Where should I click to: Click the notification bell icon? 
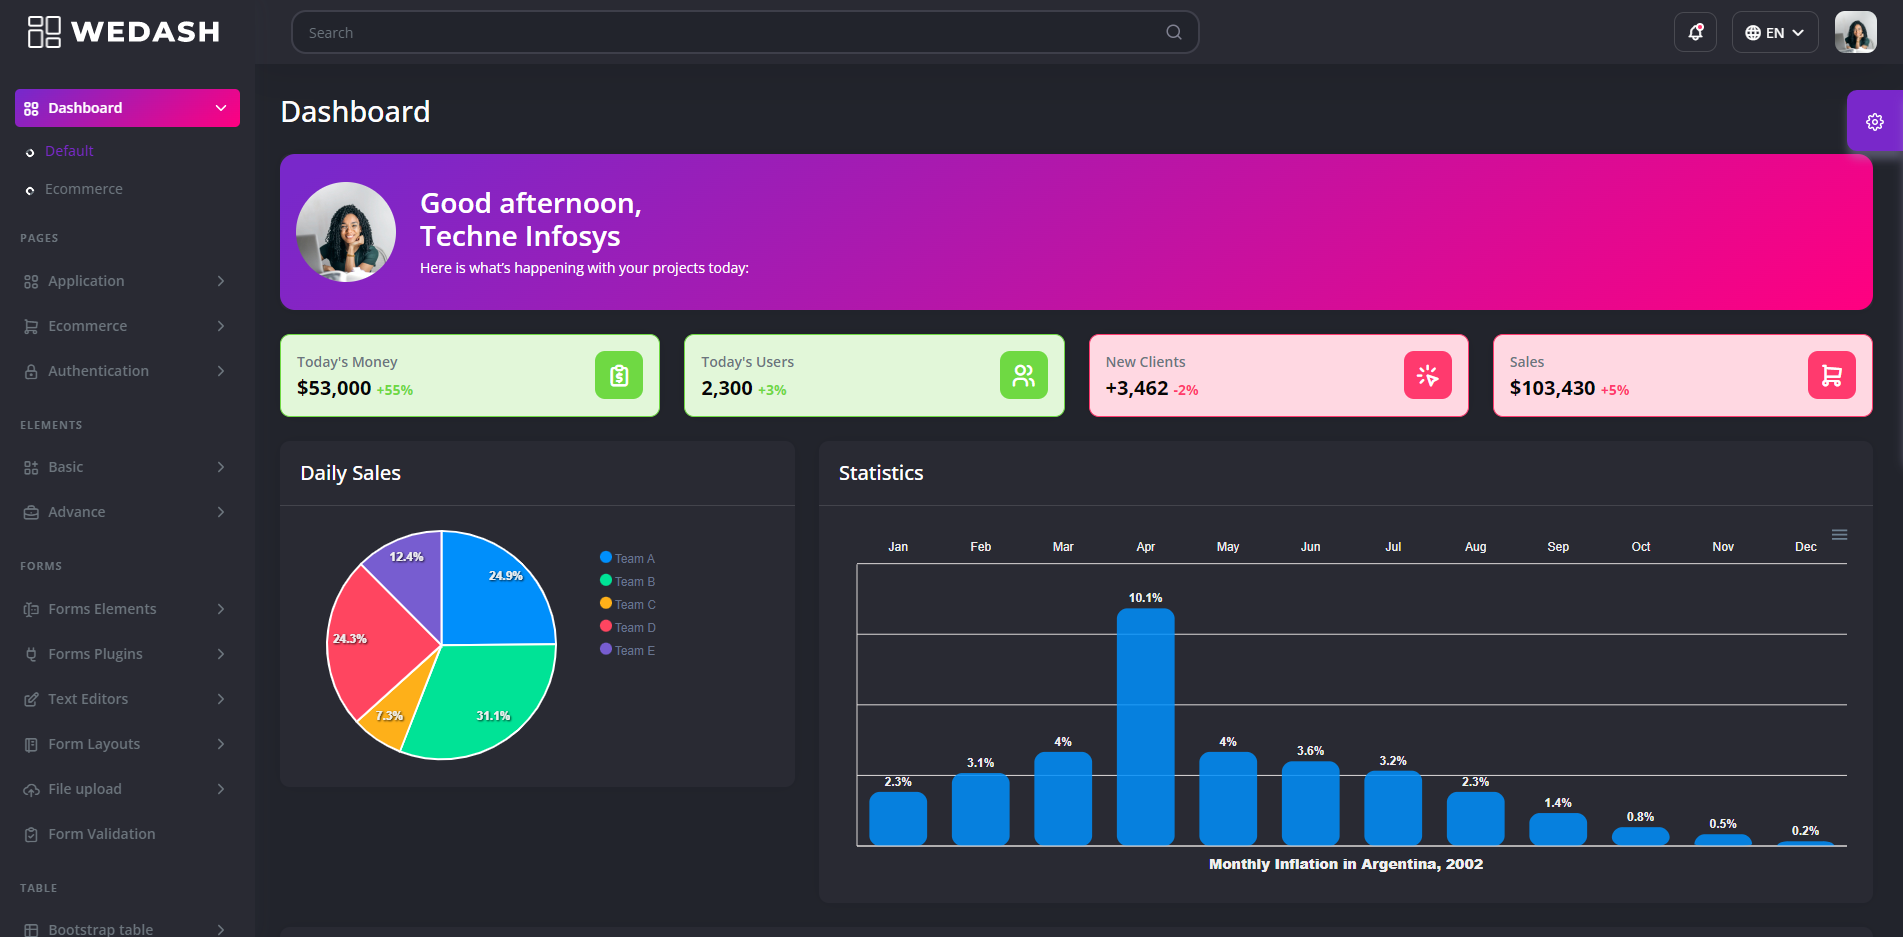pyautogui.click(x=1695, y=32)
